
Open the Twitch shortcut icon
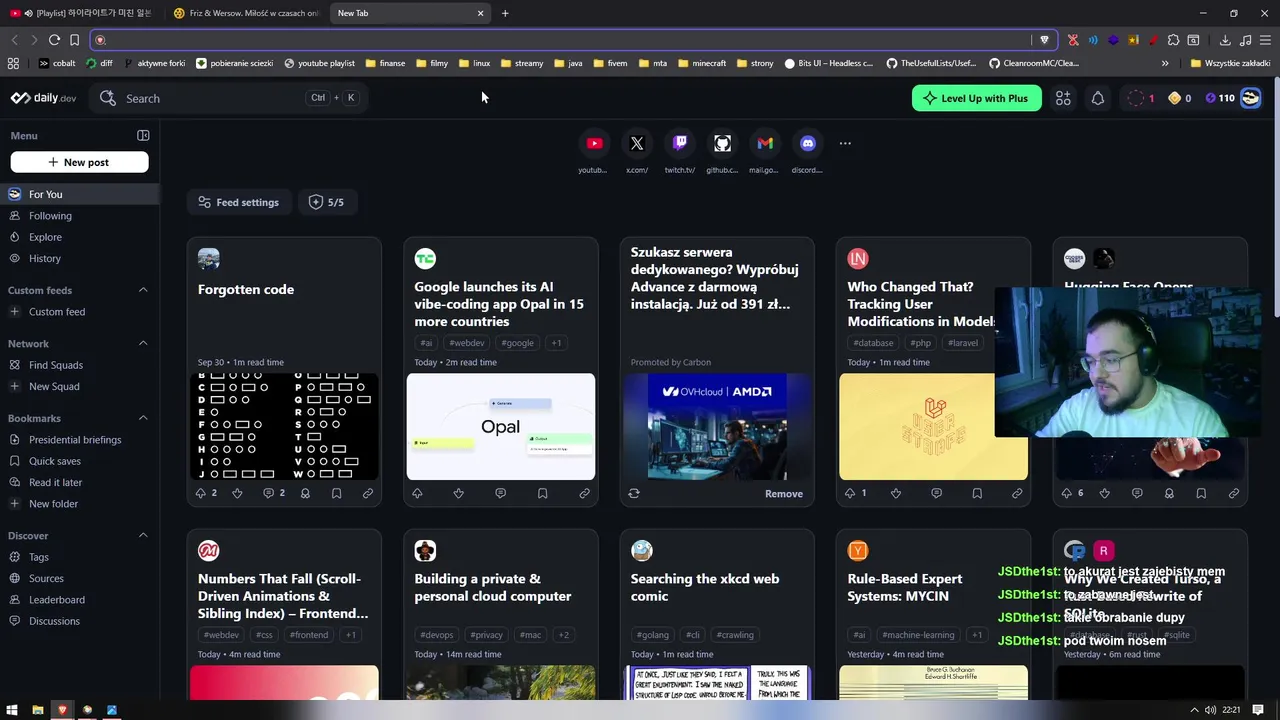pos(680,143)
